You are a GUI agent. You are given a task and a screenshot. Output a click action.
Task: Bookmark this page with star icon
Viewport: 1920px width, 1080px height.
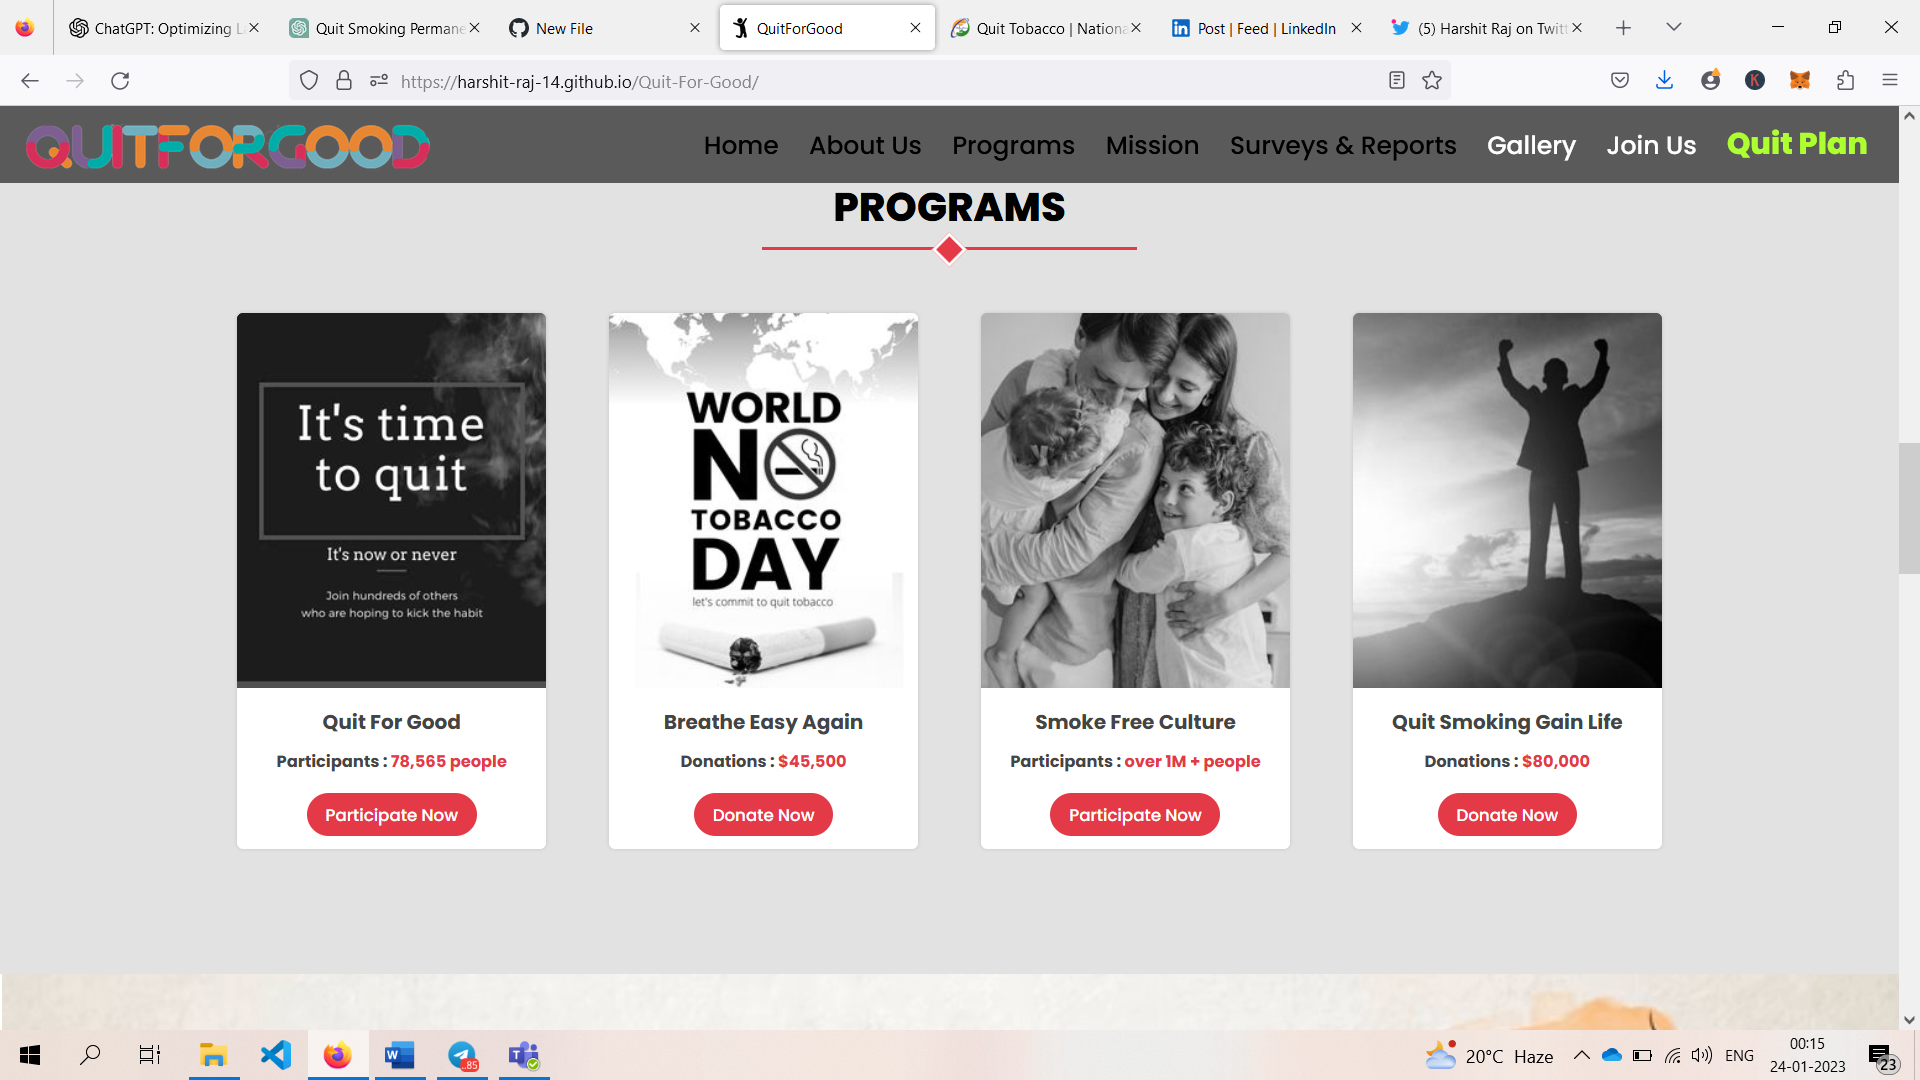[x=1432, y=81]
